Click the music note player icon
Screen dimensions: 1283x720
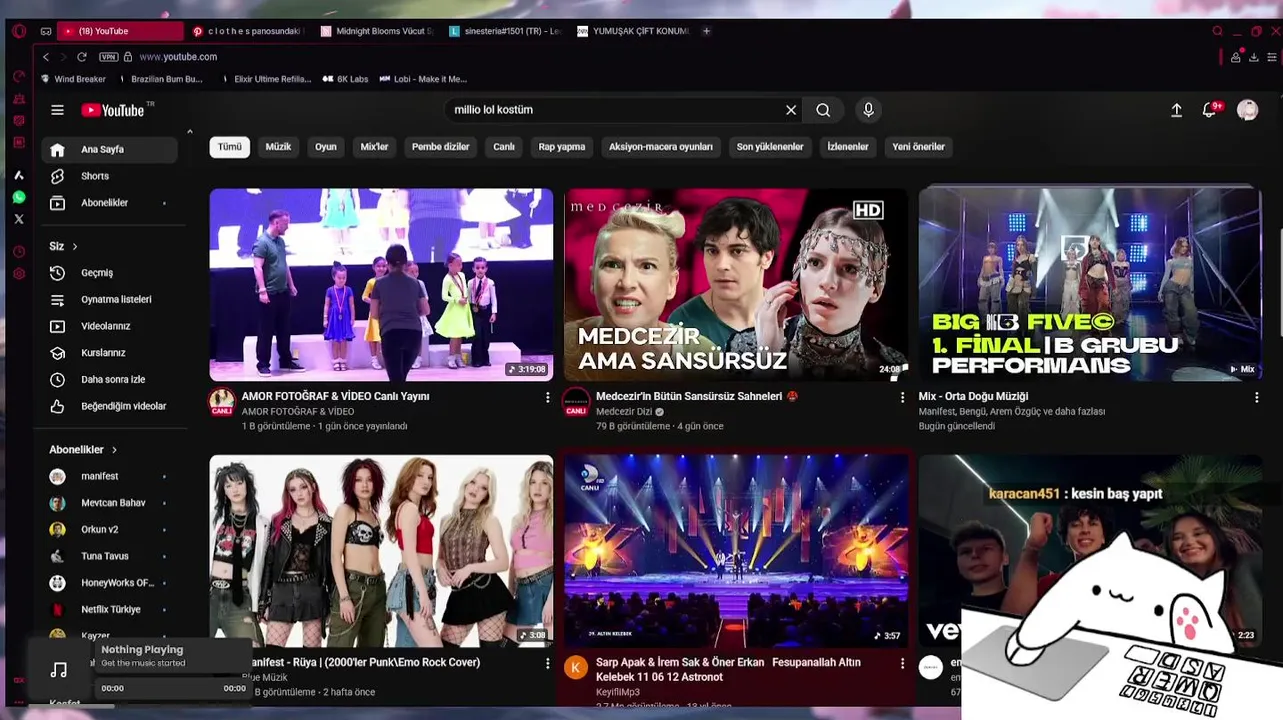[x=59, y=670]
